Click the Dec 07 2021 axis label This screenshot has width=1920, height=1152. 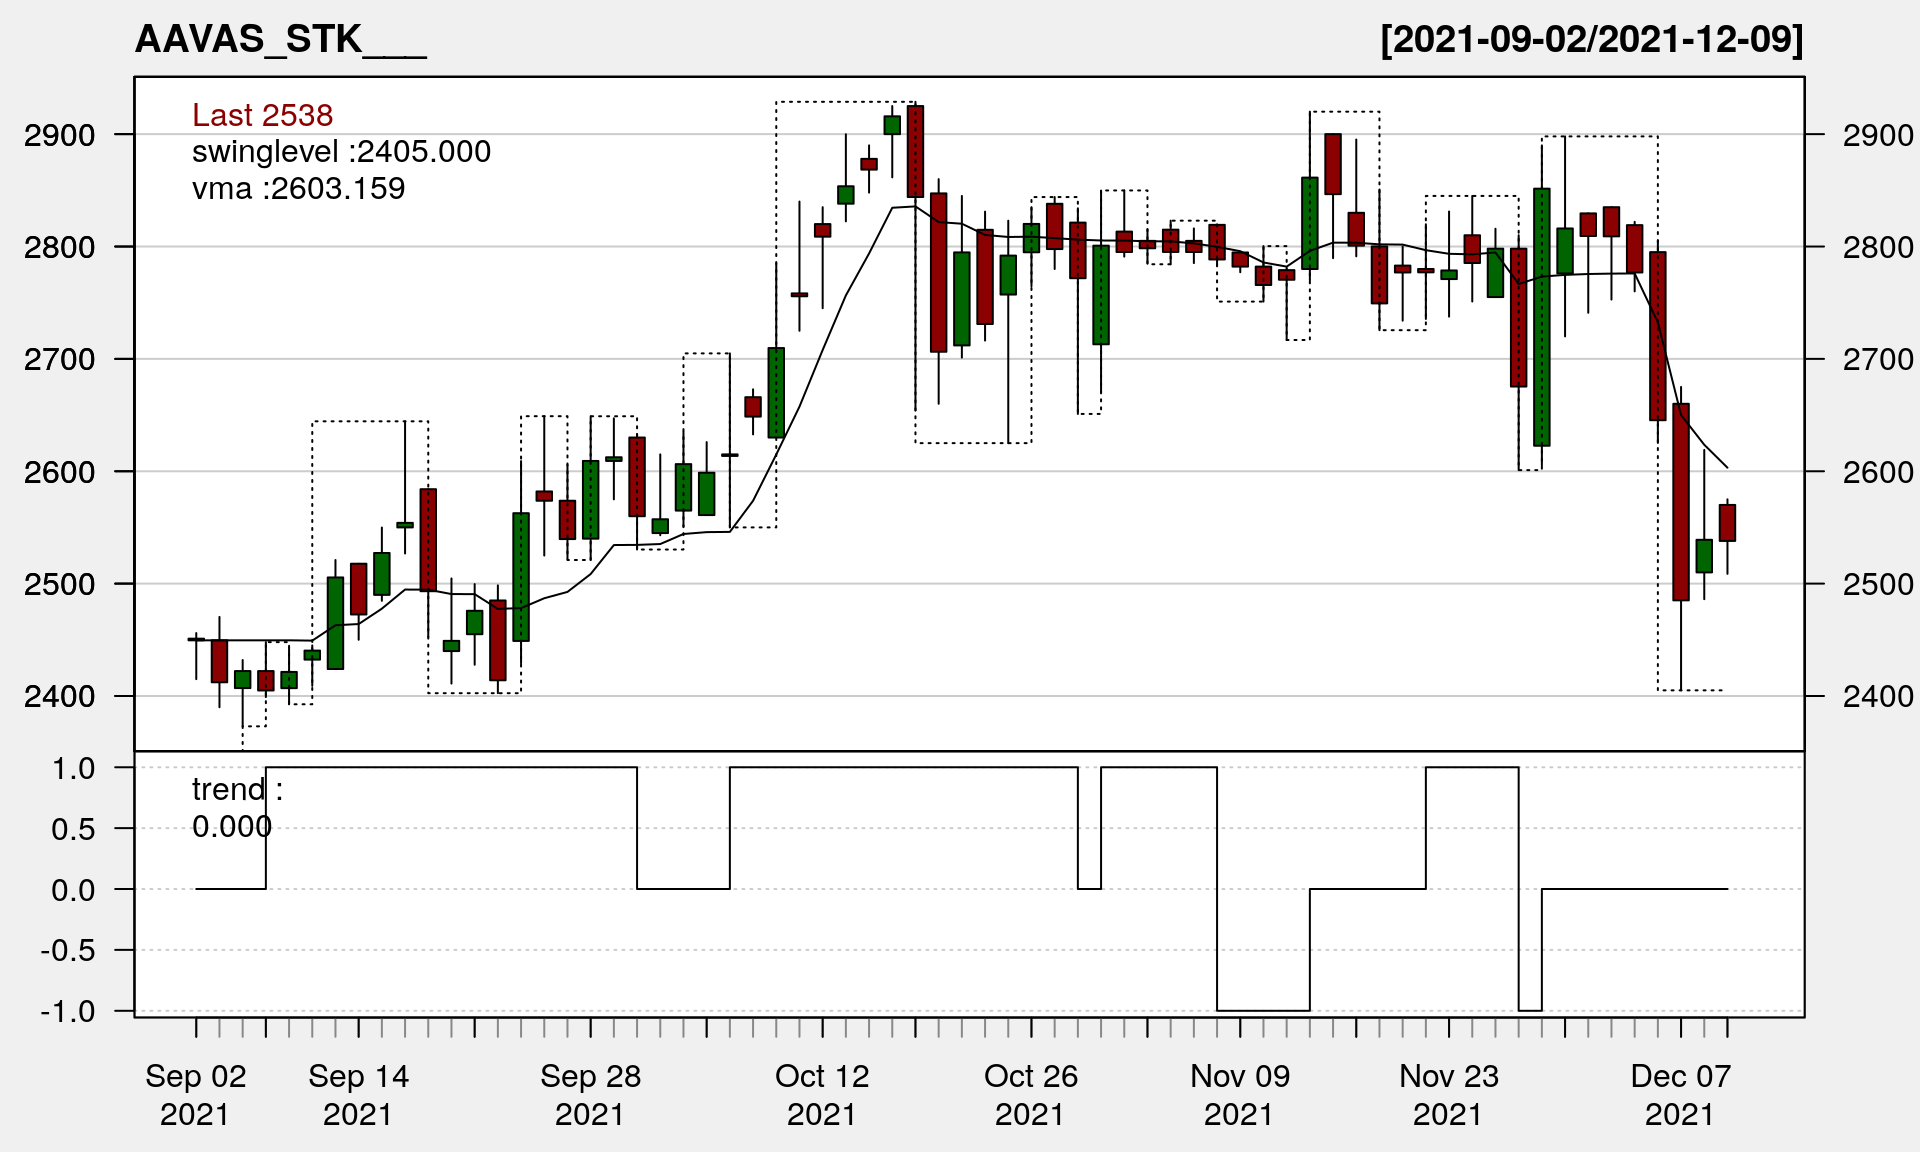click(1680, 1094)
